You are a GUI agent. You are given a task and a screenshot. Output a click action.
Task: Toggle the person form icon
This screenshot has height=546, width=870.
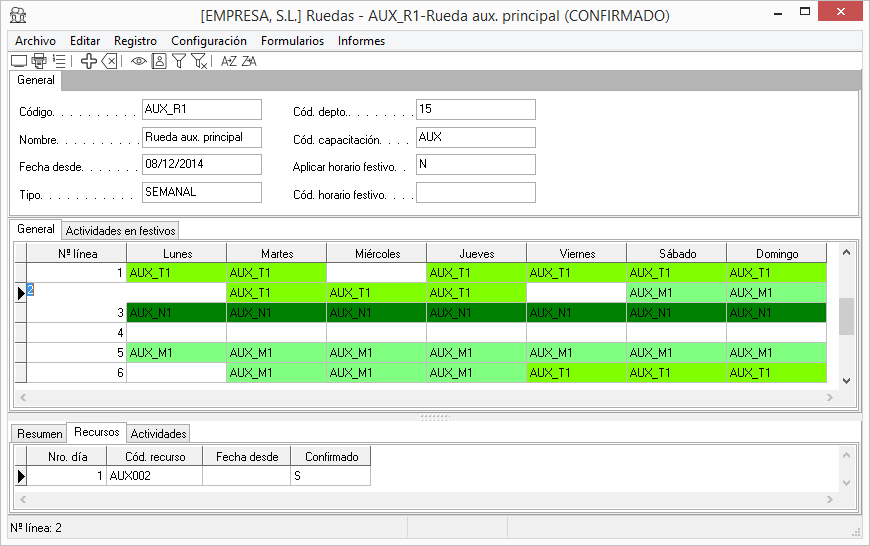click(x=159, y=61)
